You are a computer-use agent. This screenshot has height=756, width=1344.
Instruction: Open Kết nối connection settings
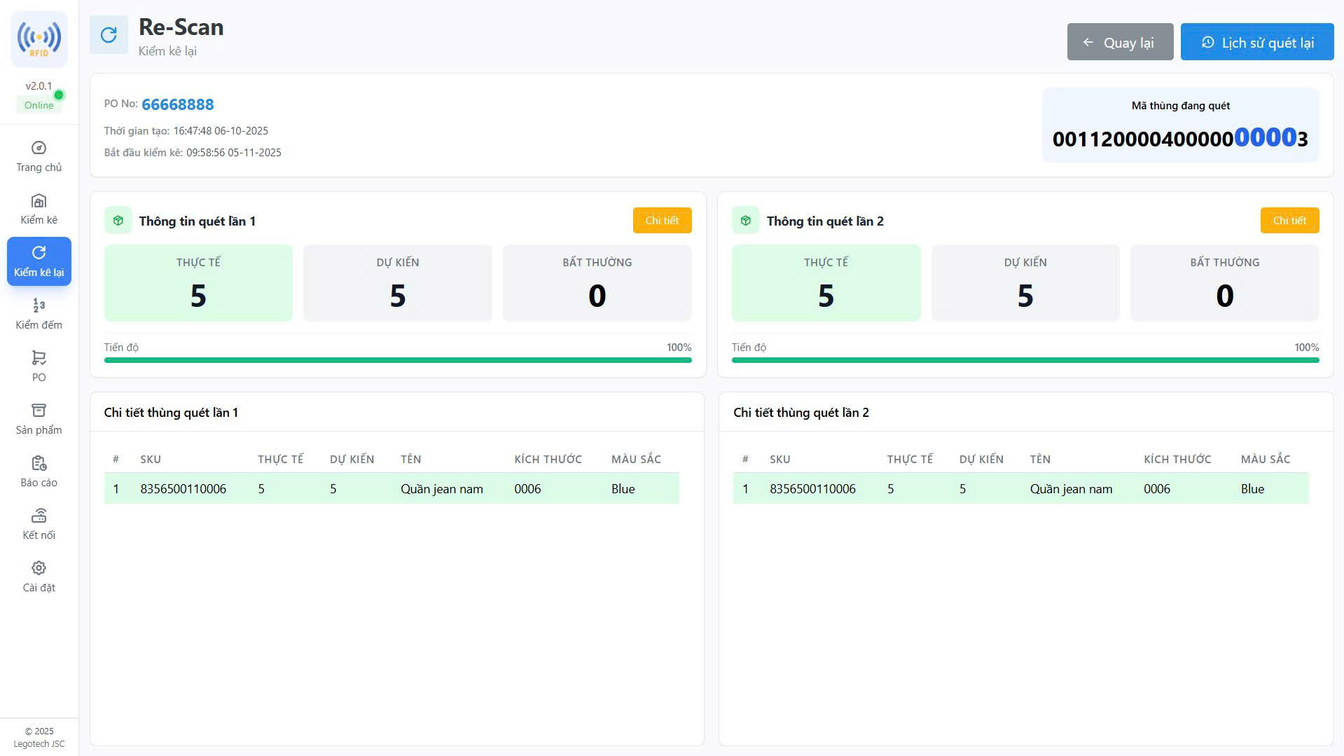[39, 524]
